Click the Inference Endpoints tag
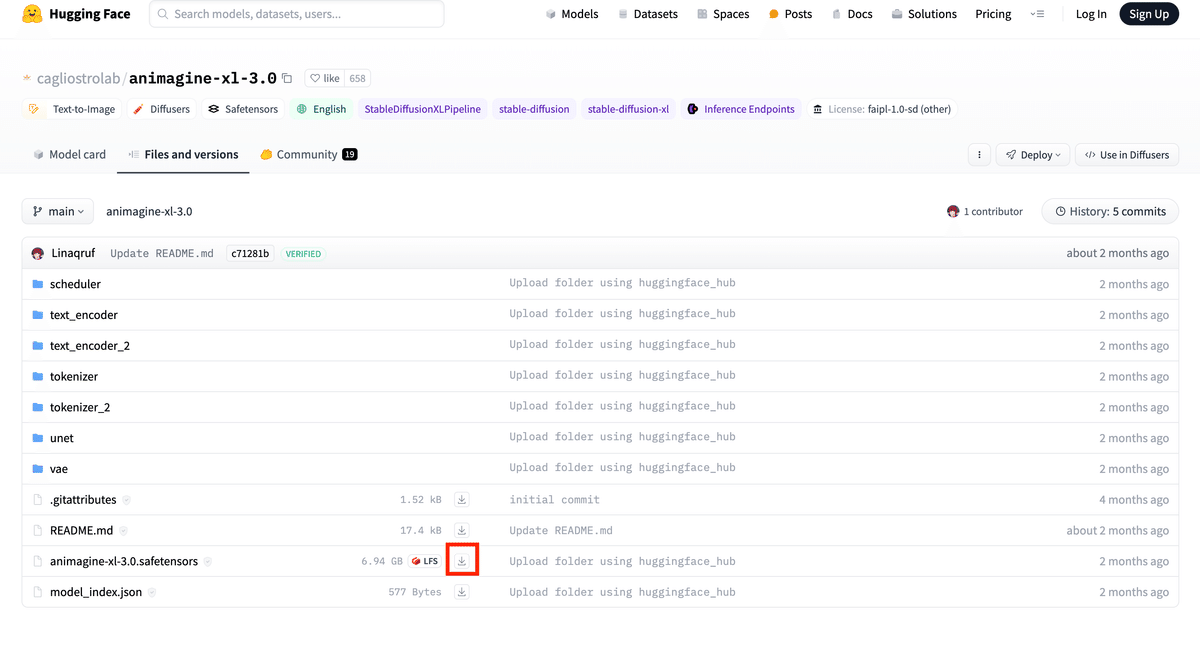 pos(741,109)
